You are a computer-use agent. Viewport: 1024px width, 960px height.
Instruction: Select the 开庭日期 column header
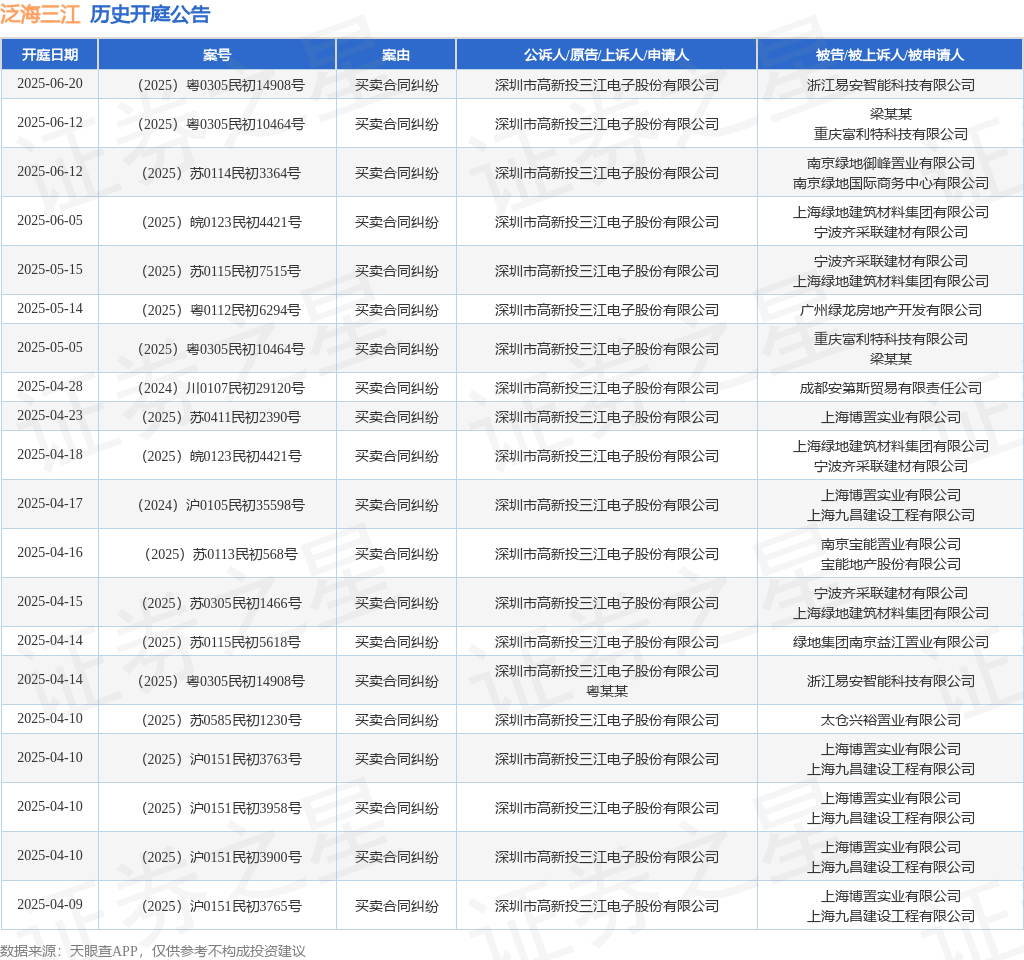pyautogui.click(x=50, y=55)
